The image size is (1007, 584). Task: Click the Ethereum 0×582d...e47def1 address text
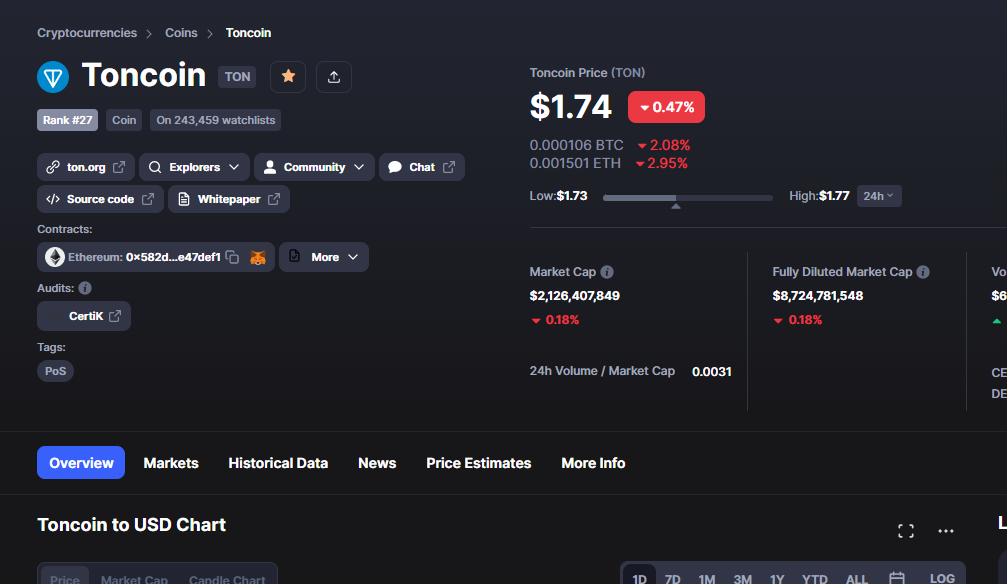pyautogui.click(x=144, y=257)
